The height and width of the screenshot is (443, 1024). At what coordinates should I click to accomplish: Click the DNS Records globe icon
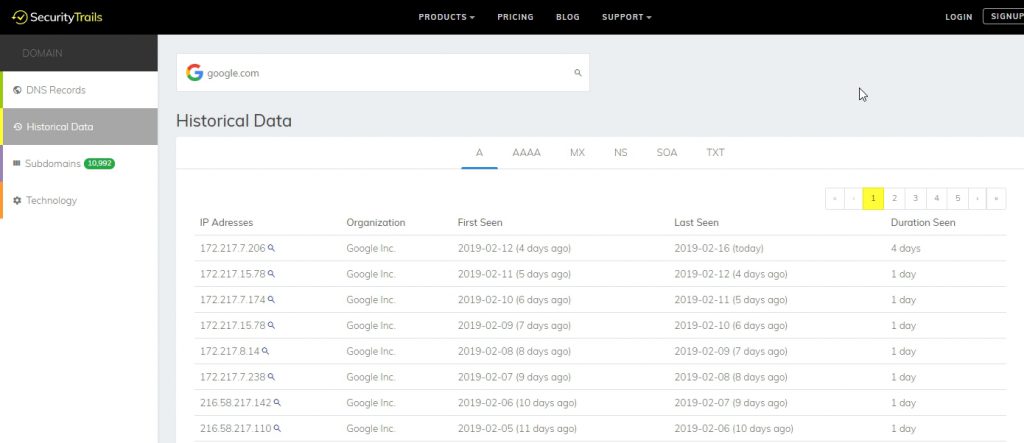tap(18, 90)
